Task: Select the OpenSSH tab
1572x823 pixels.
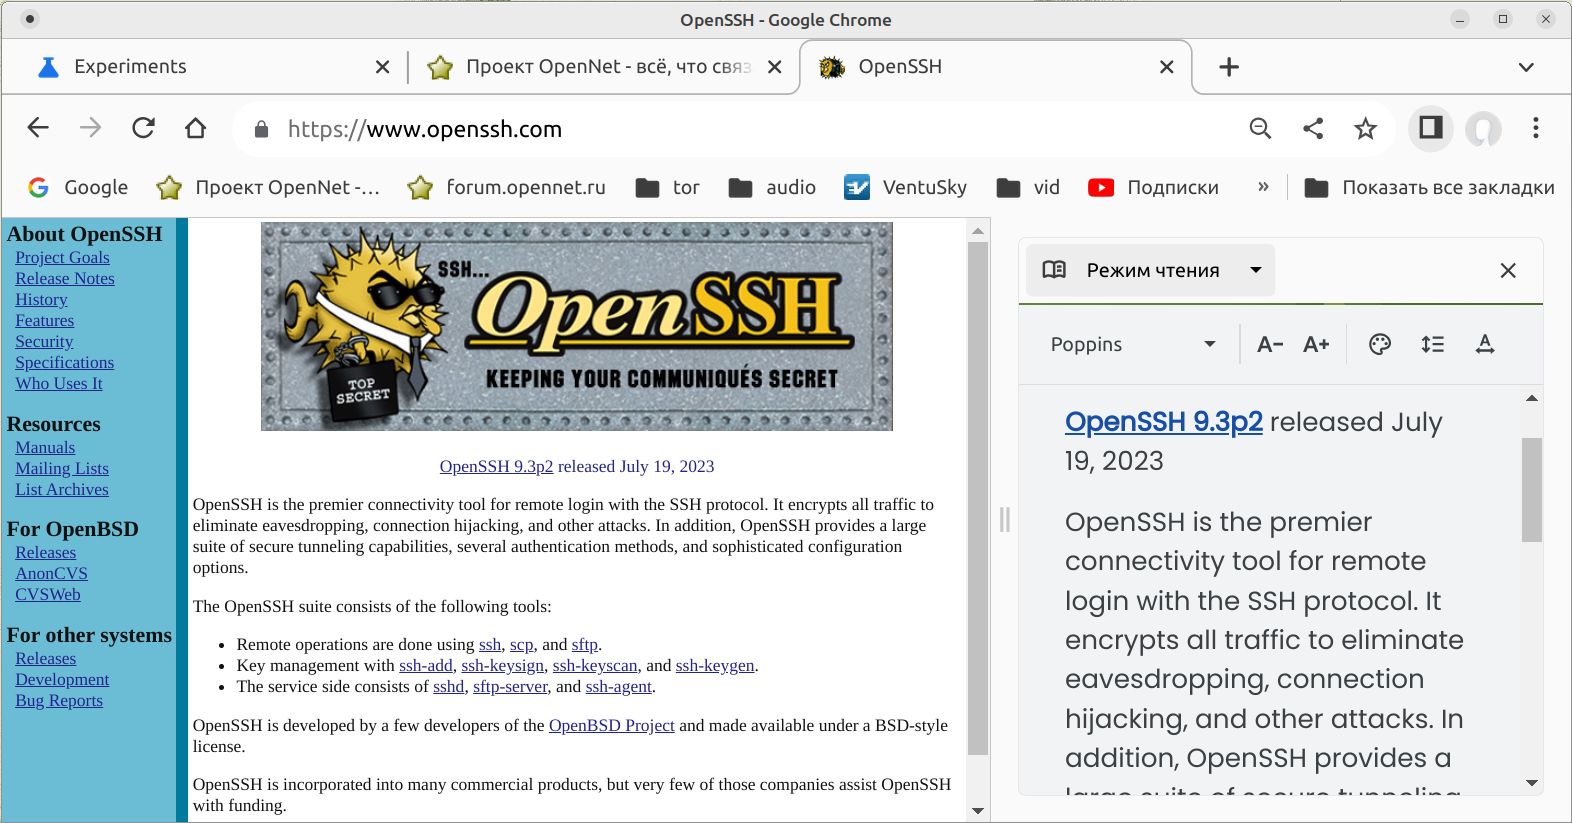Action: [996, 67]
